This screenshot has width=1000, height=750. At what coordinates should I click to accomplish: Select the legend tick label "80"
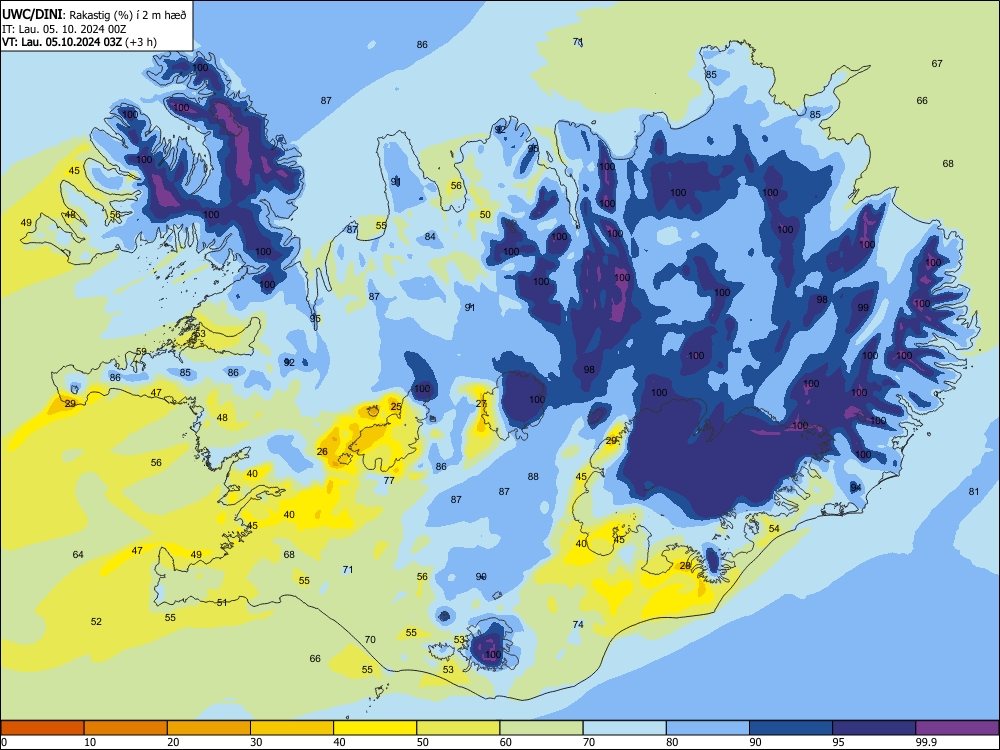pyautogui.click(x=672, y=742)
